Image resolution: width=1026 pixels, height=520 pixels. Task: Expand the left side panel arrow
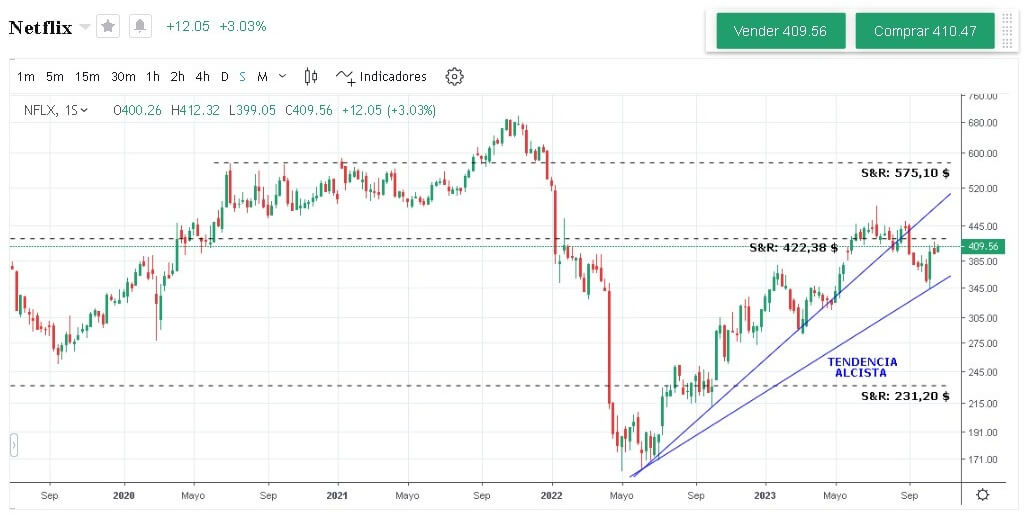(14, 445)
